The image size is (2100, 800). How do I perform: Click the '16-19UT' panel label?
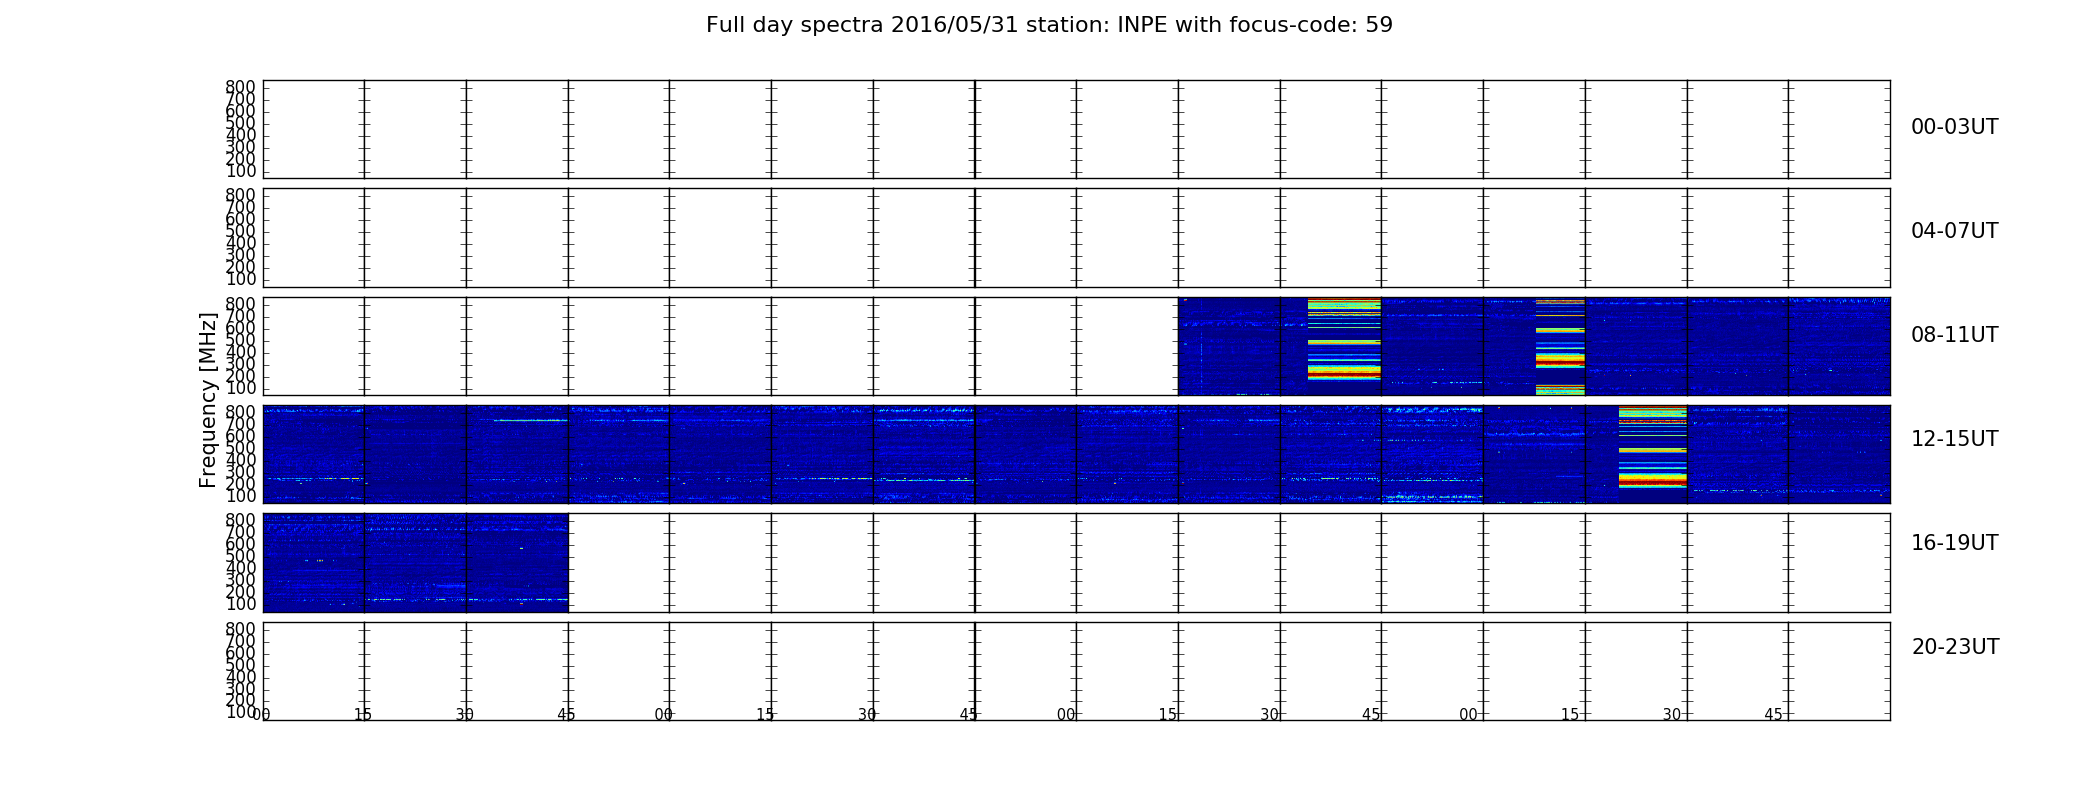[1954, 543]
